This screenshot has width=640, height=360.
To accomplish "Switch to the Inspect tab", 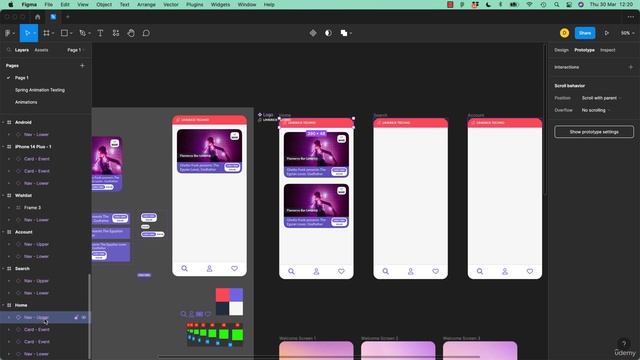I will pyautogui.click(x=608, y=50).
